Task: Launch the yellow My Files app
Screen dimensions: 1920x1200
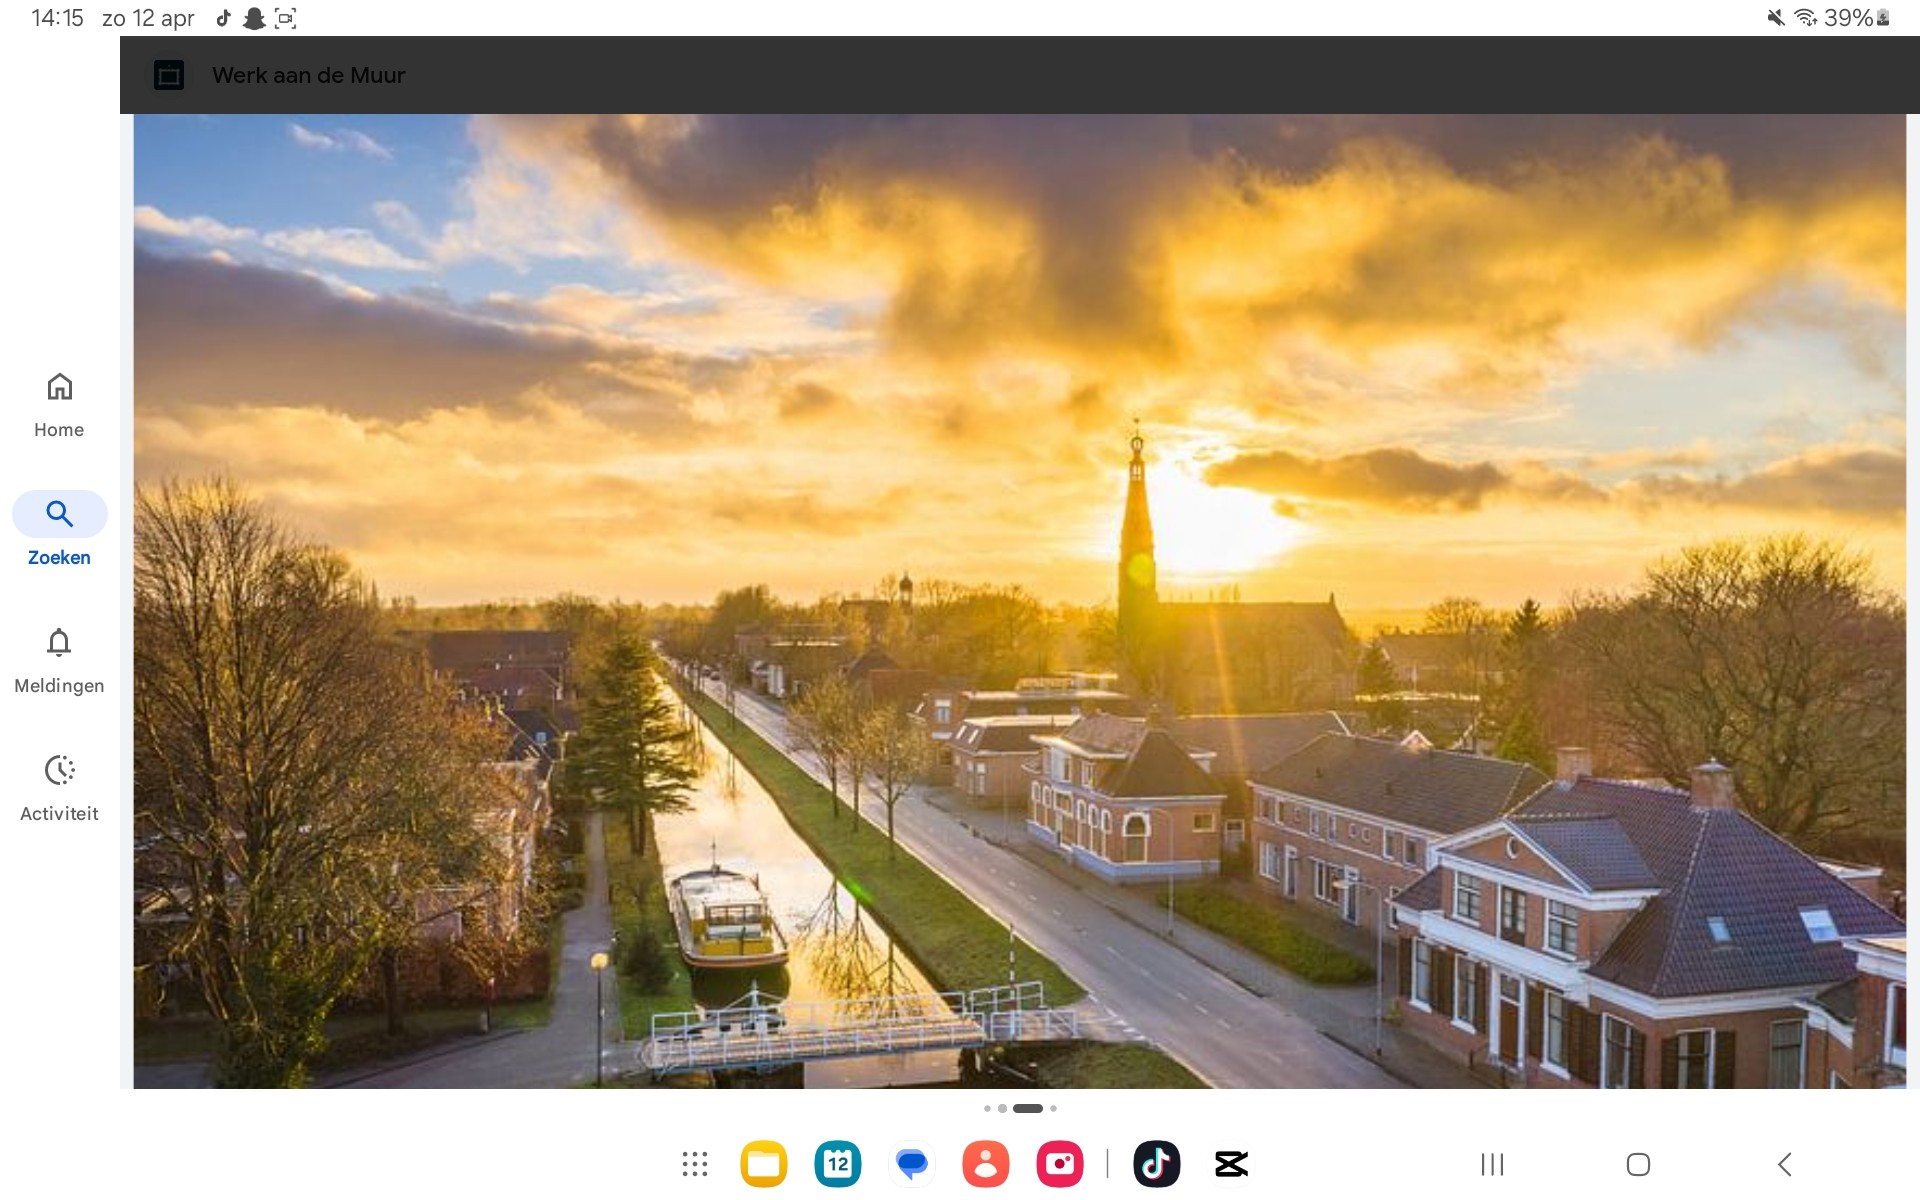Action: coord(764,1164)
